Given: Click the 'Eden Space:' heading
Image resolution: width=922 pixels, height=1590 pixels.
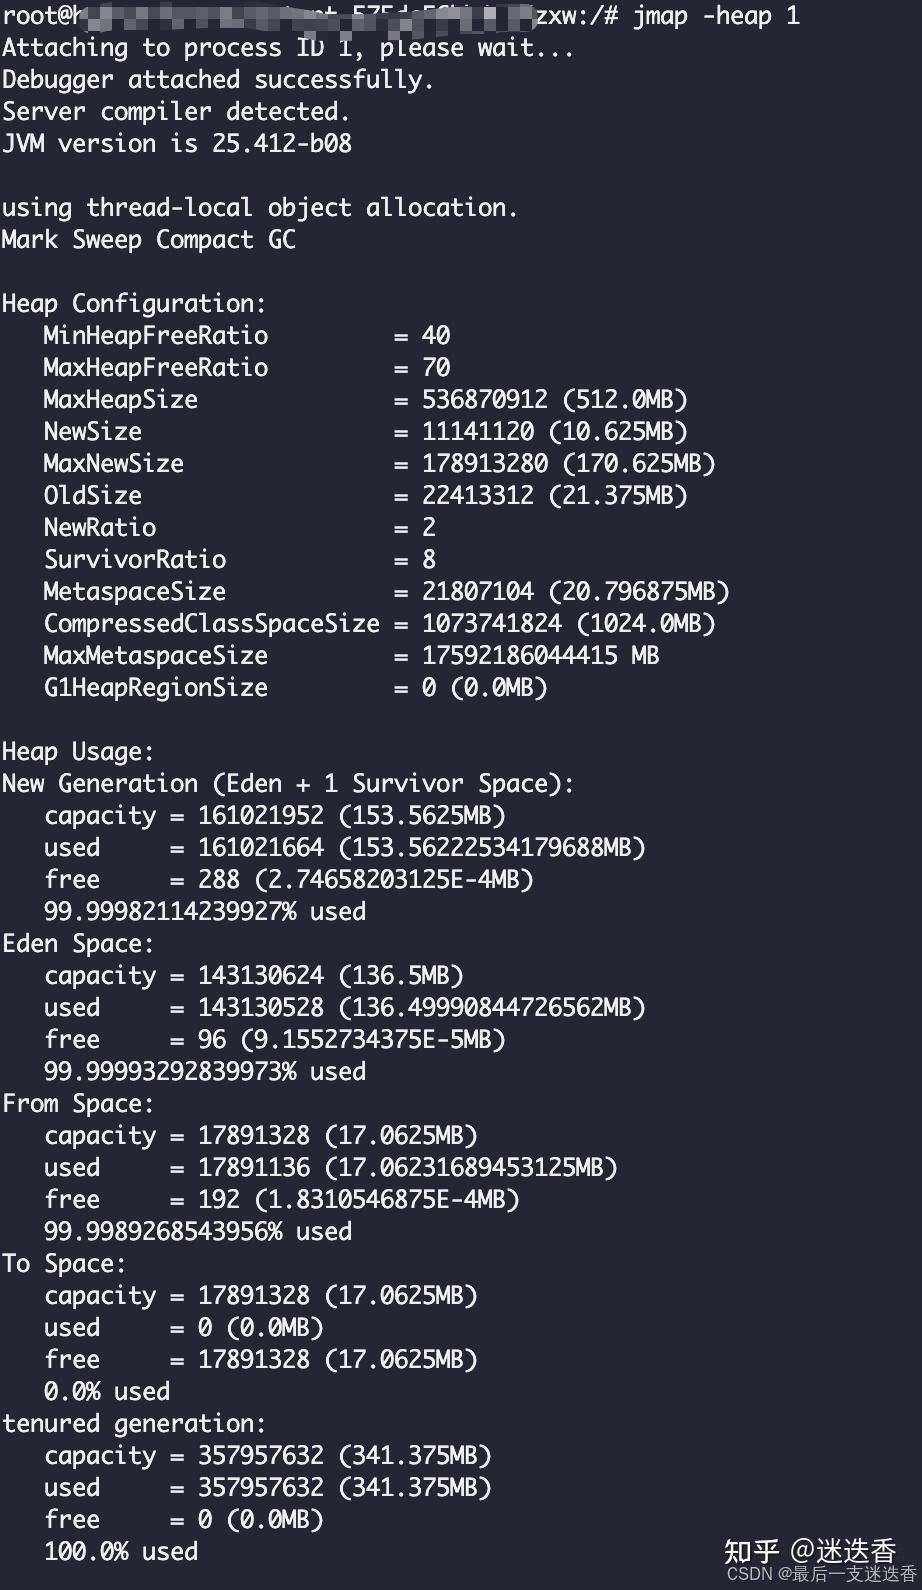Looking at the screenshot, I should click(x=78, y=944).
